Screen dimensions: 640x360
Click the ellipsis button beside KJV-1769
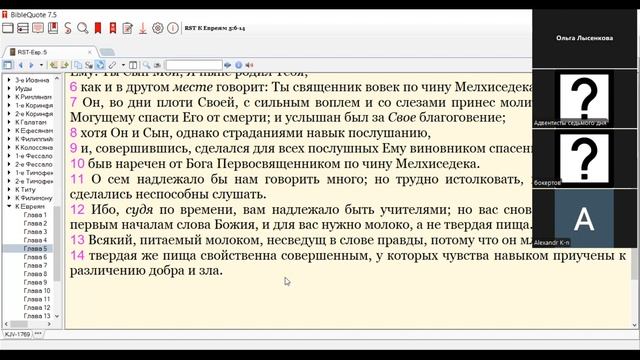38,334
